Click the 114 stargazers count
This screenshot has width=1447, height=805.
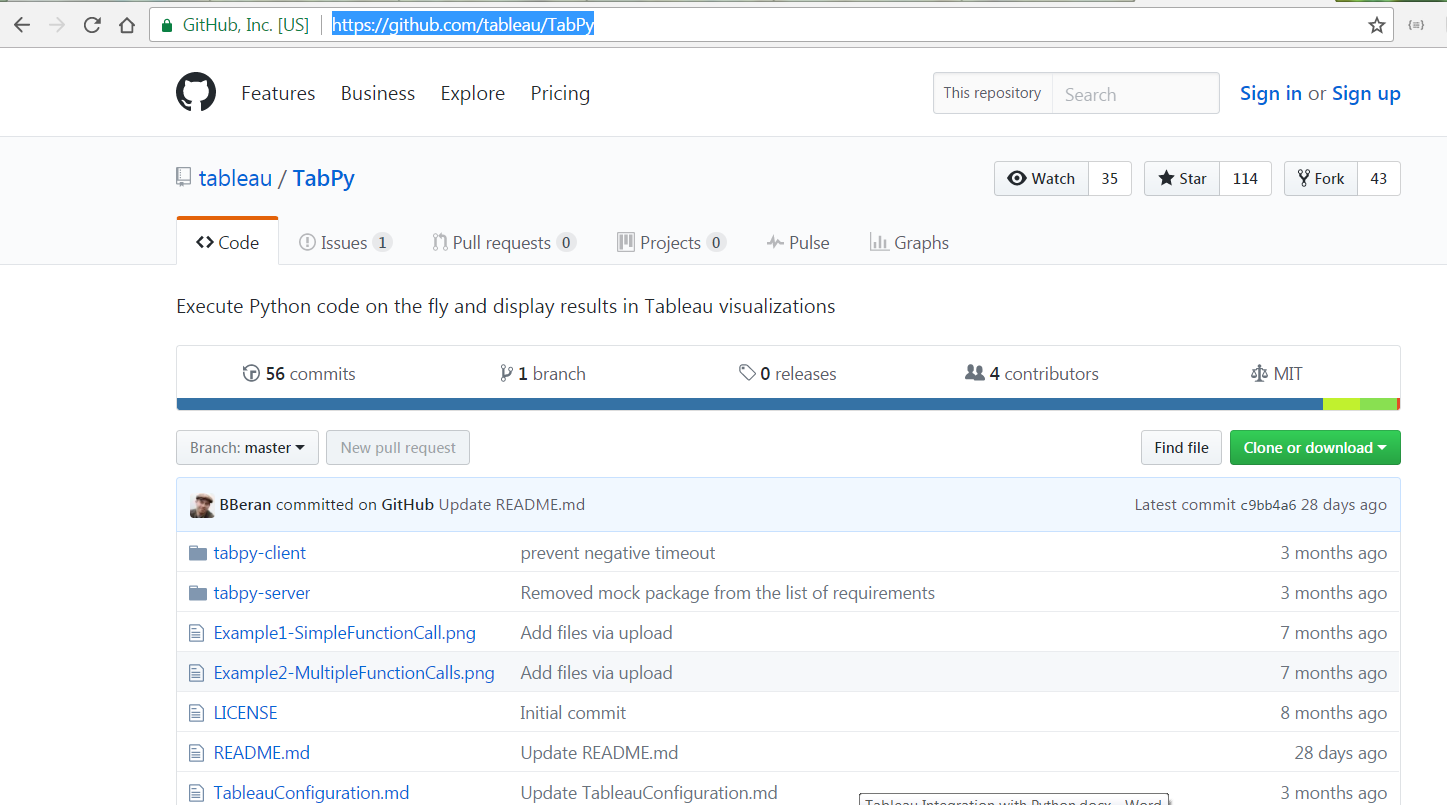[1246, 178]
